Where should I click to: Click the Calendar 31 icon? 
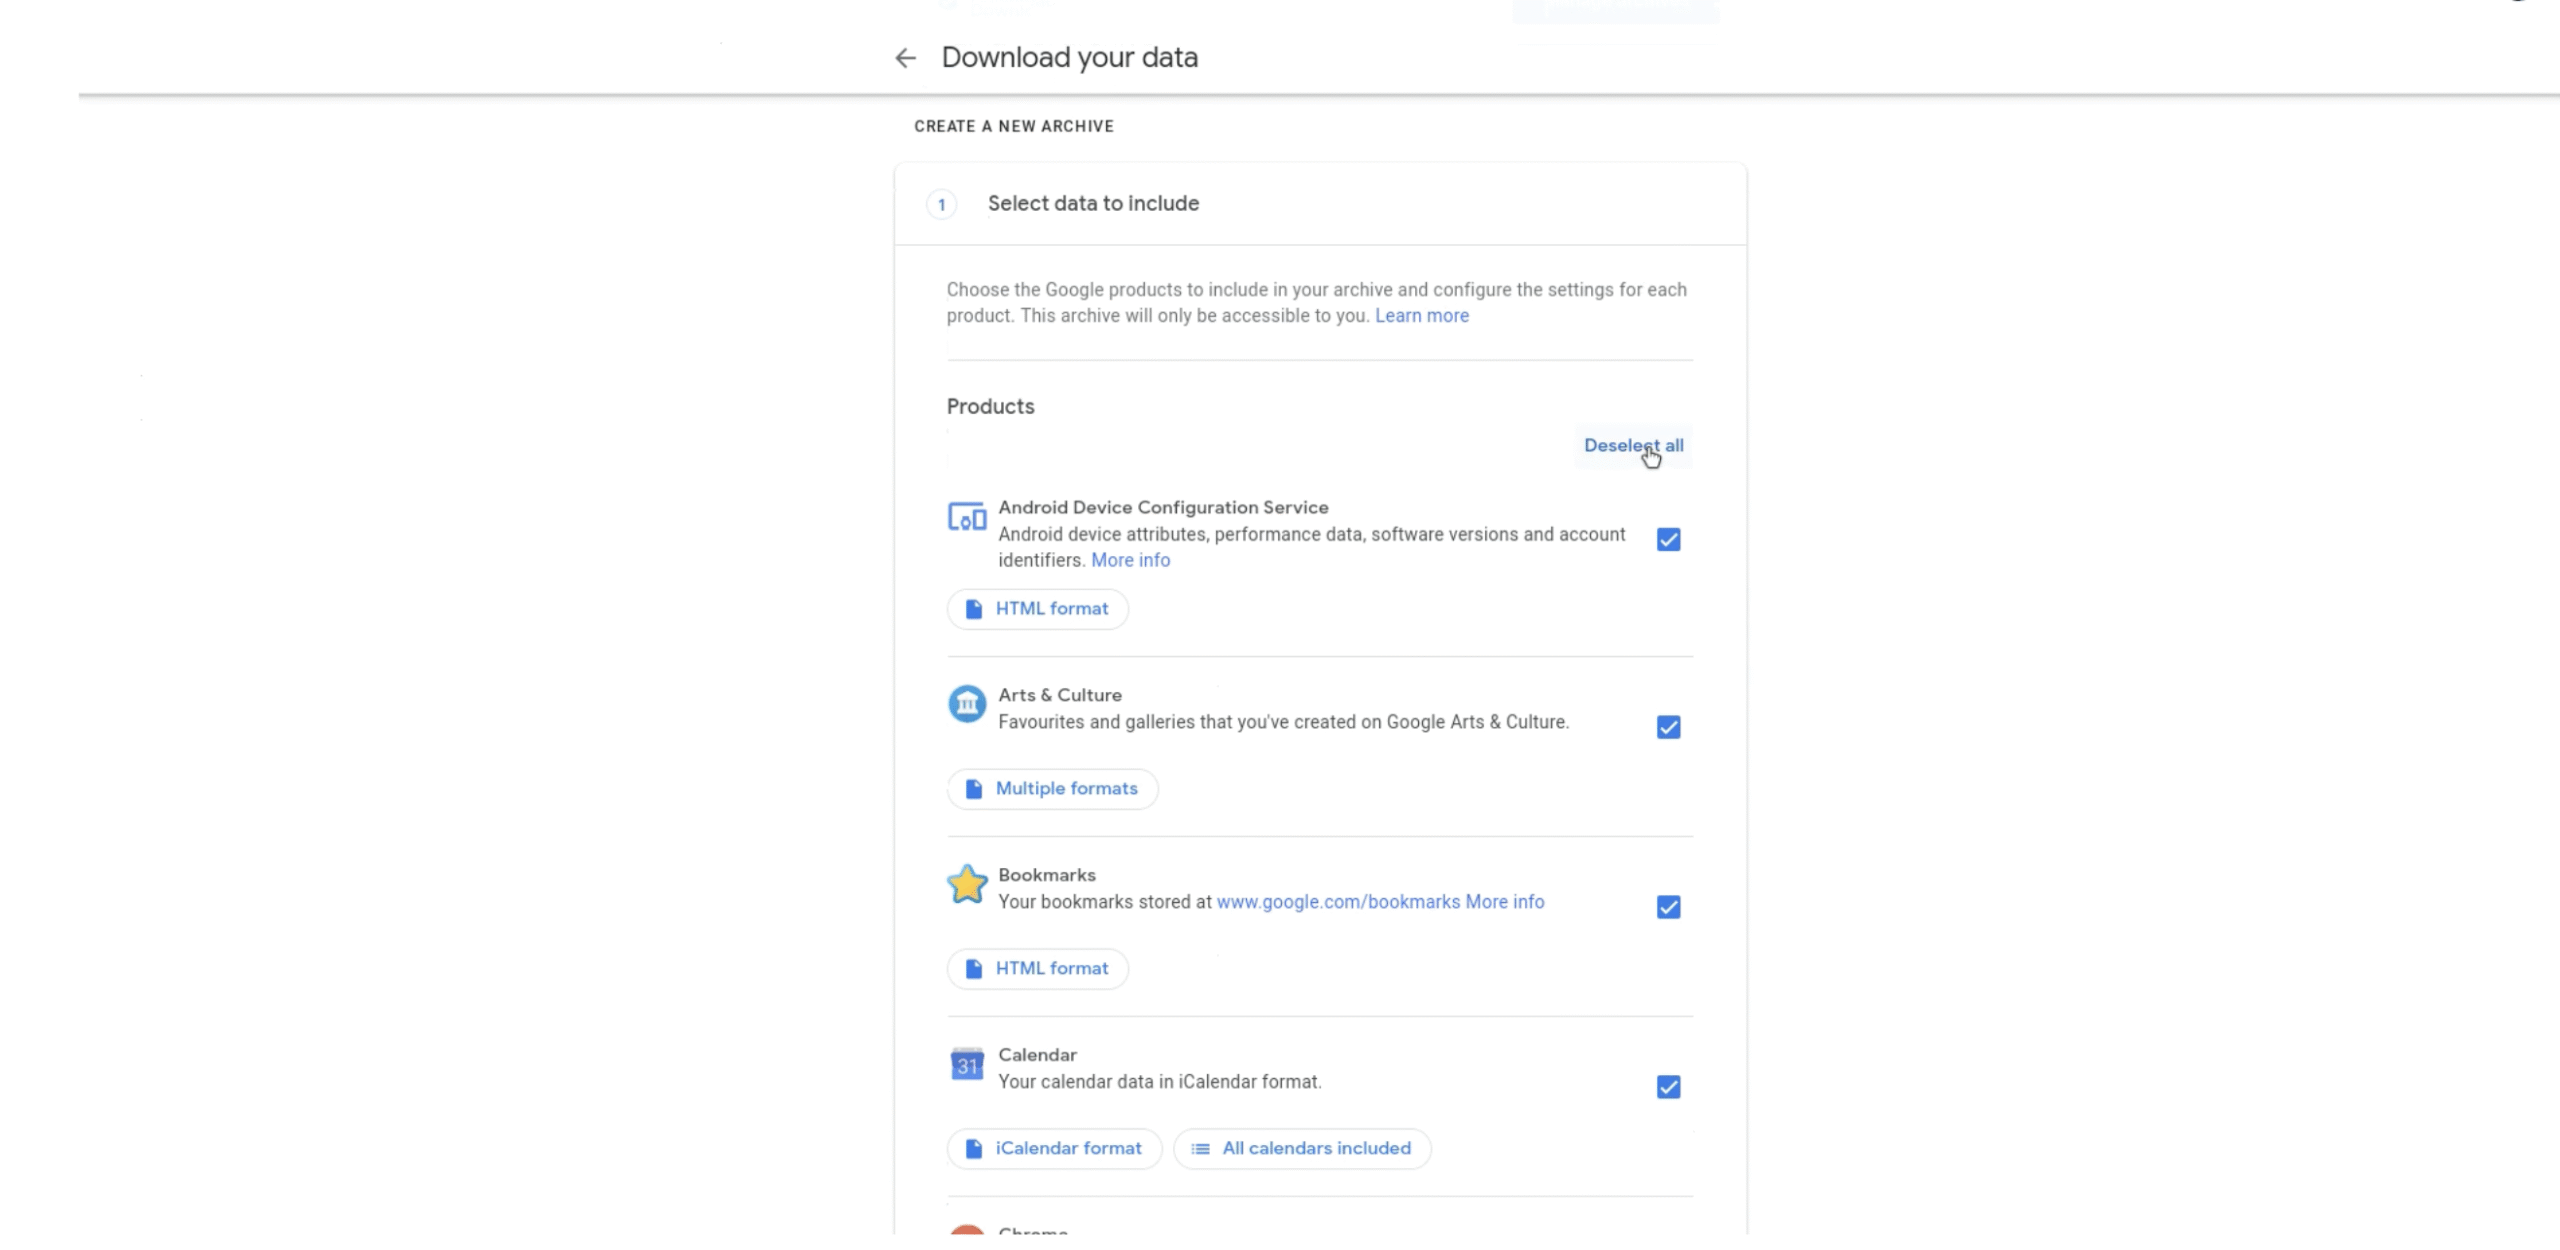[x=966, y=1064]
